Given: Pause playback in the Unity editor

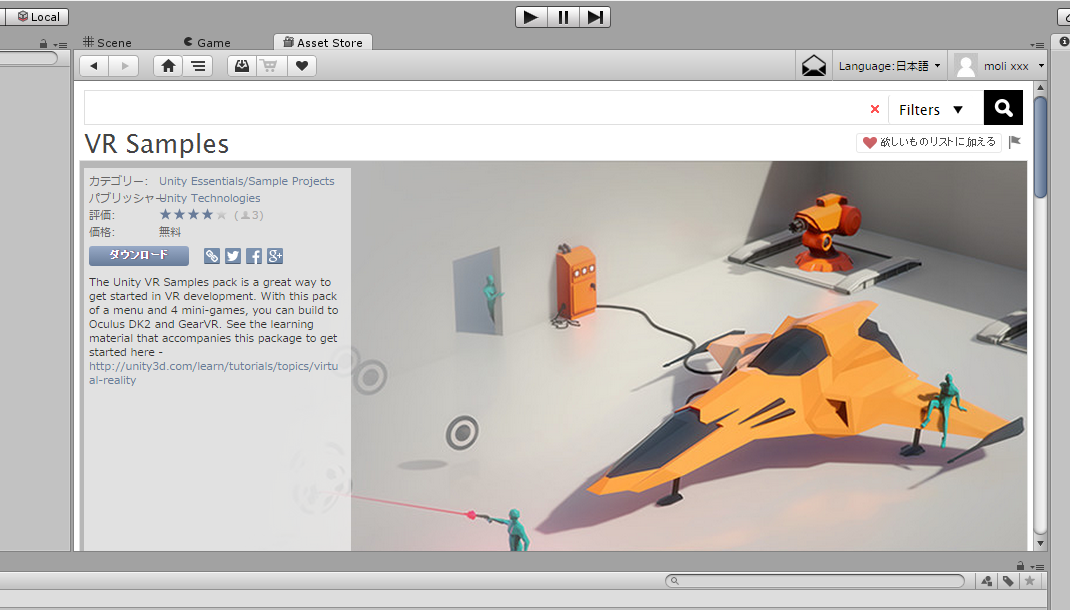Looking at the screenshot, I should pyautogui.click(x=563, y=16).
